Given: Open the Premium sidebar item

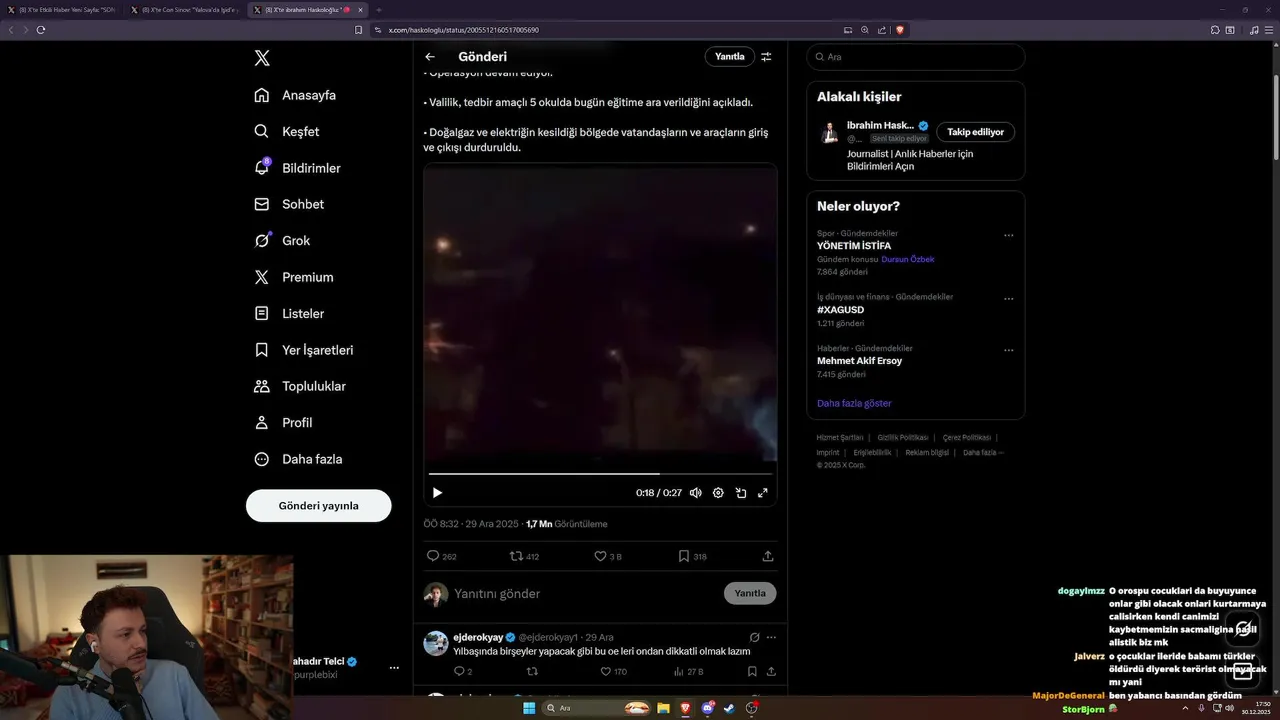Looking at the screenshot, I should tap(295, 277).
